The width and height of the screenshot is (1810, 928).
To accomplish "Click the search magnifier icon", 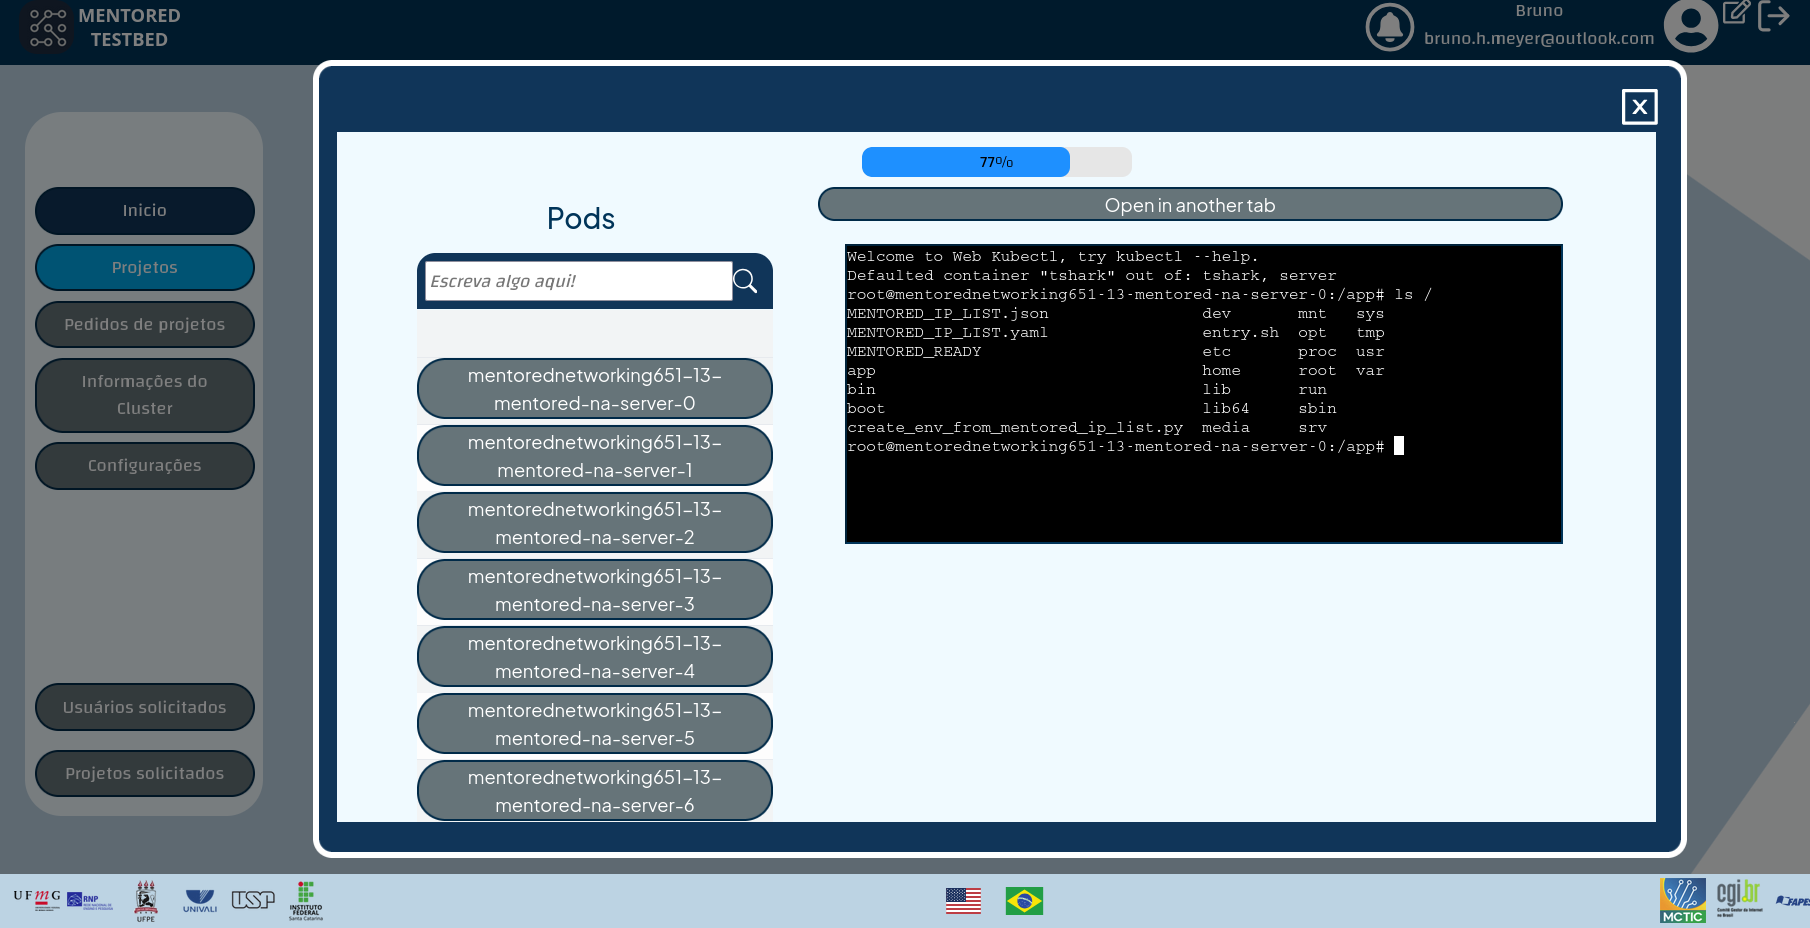I will pos(746,281).
